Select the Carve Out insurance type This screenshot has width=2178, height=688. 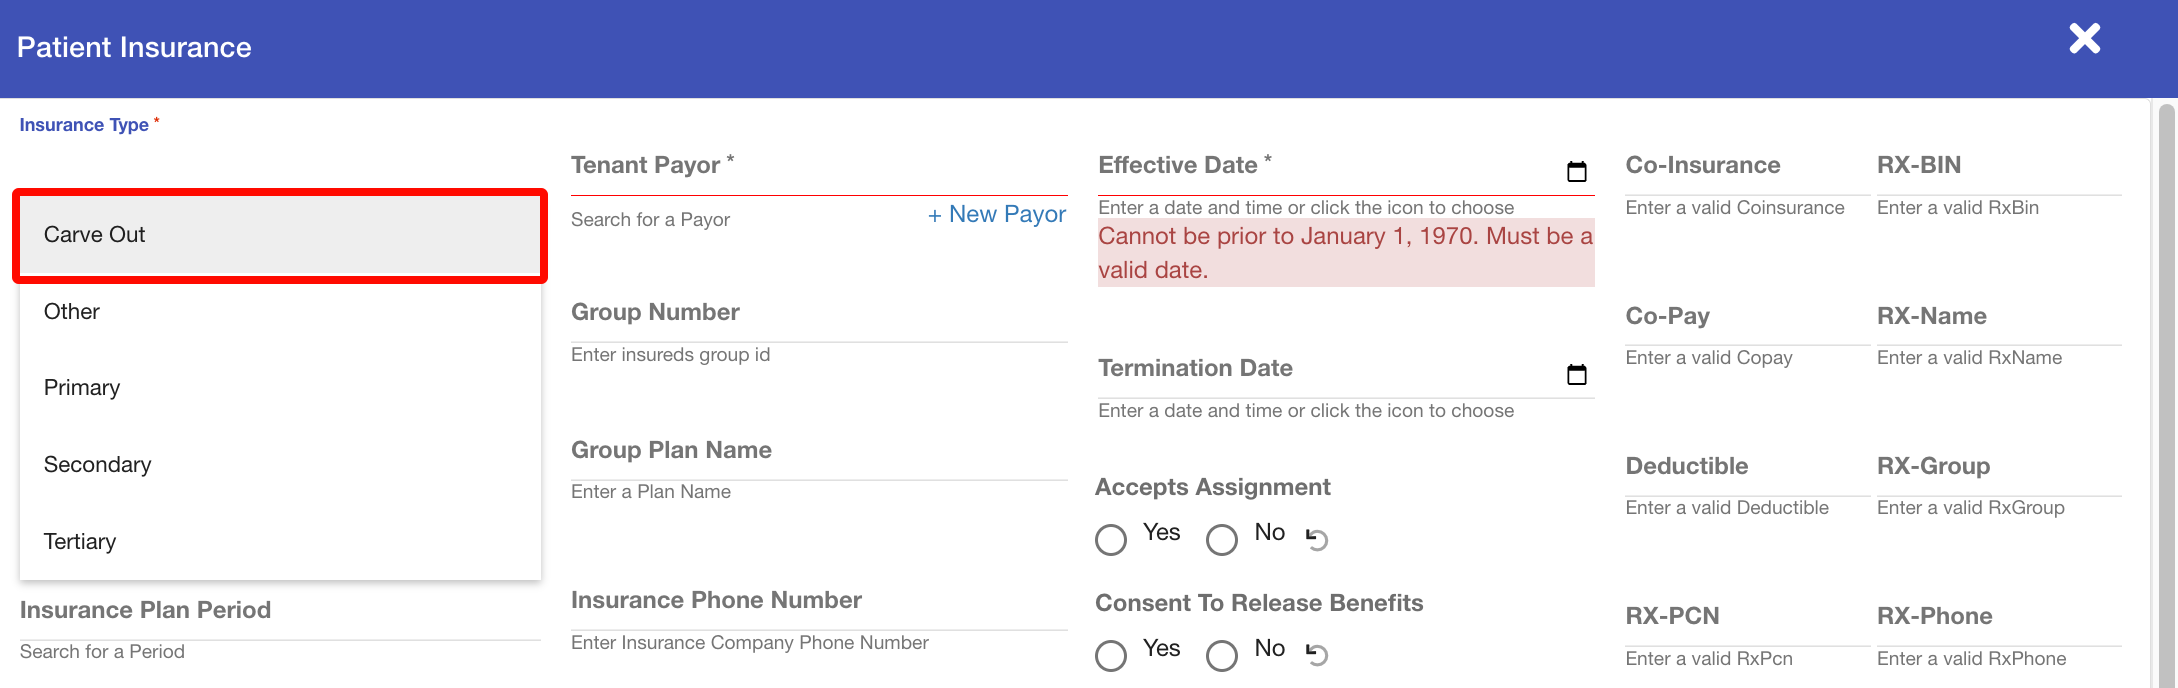(x=279, y=235)
